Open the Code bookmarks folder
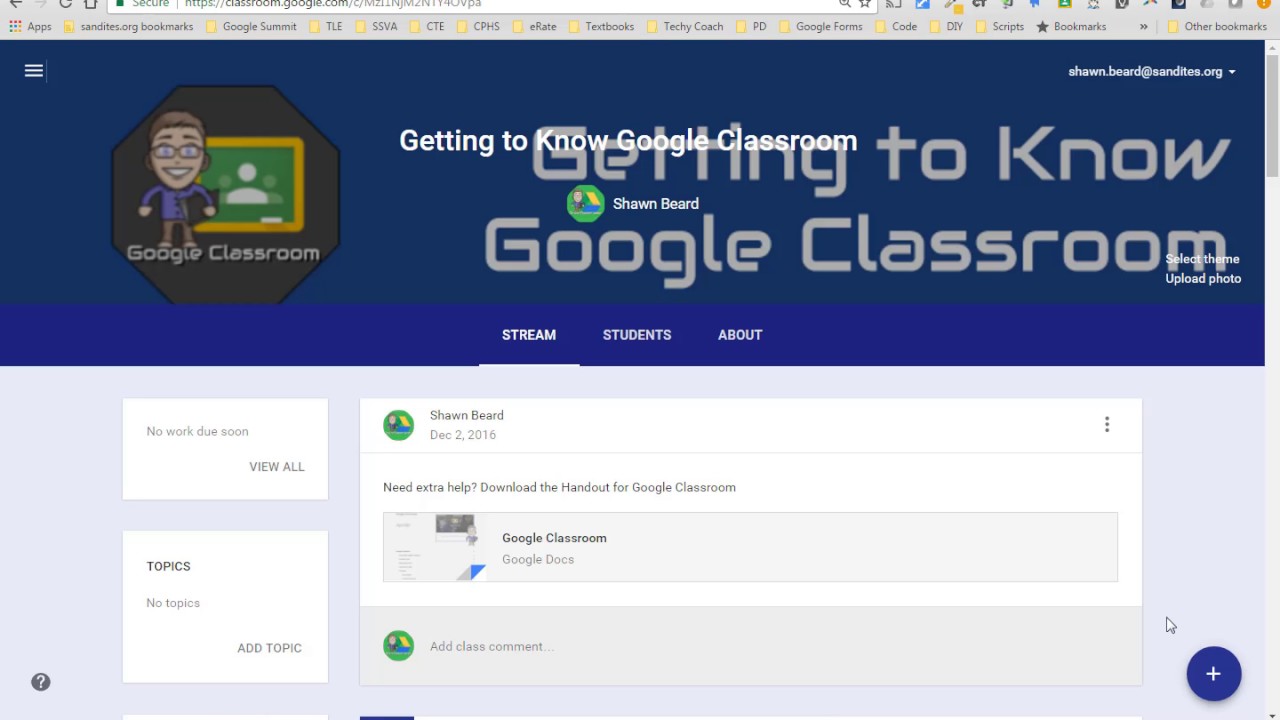Screen dimensions: 1280x720 click(x=895, y=27)
